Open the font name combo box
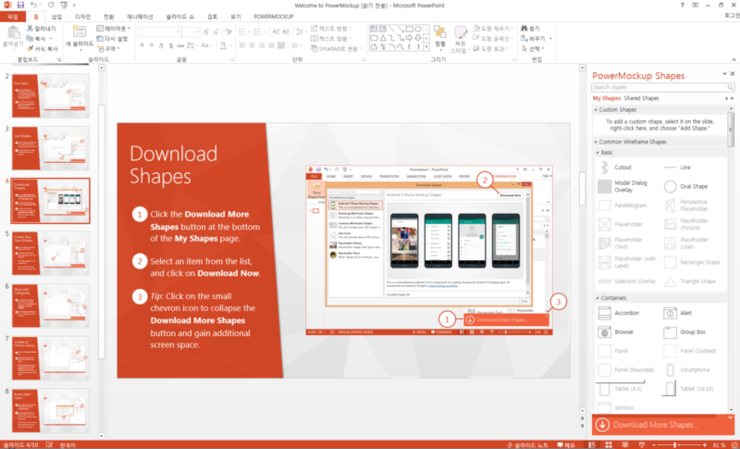This screenshot has width=740, height=449. pyautogui.click(x=159, y=32)
